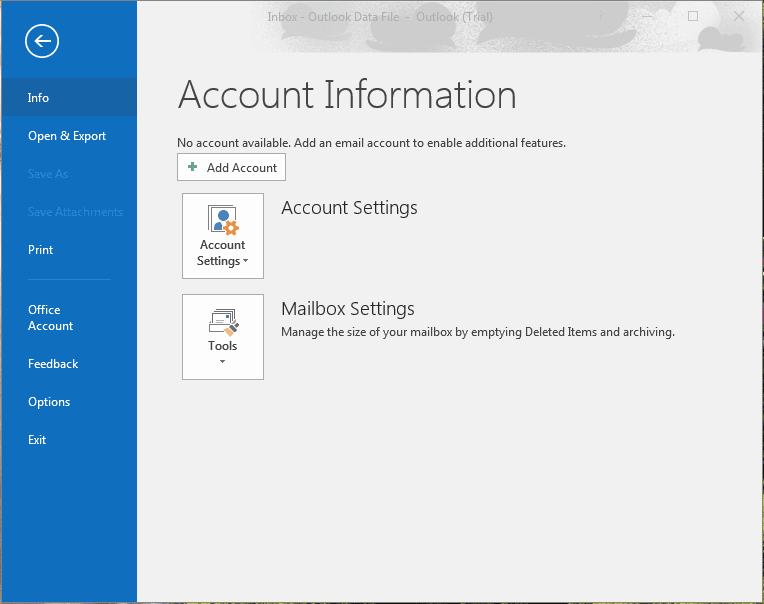This screenshot has height=604, width=764.
Task: Close the Outlook window
Action: click(x=739, y=16)
